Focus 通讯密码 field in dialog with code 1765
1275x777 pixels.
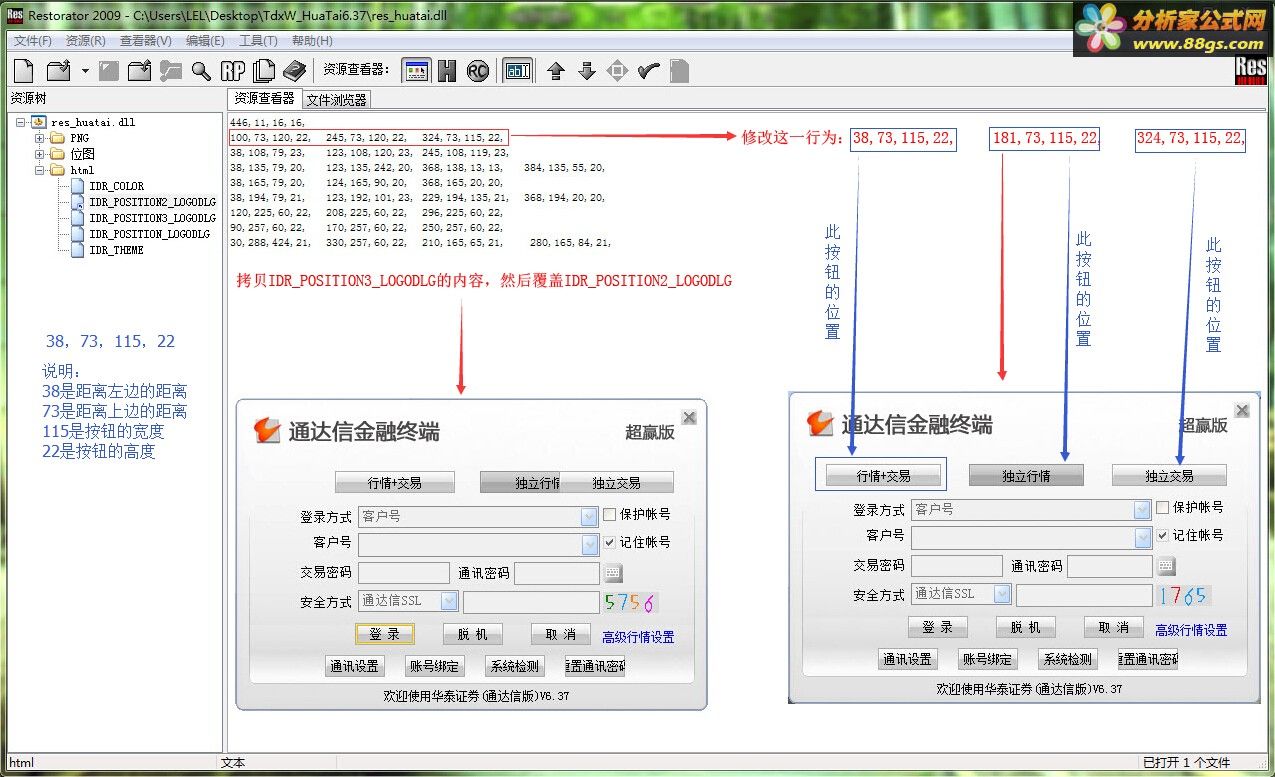[x=1110, y=566]
